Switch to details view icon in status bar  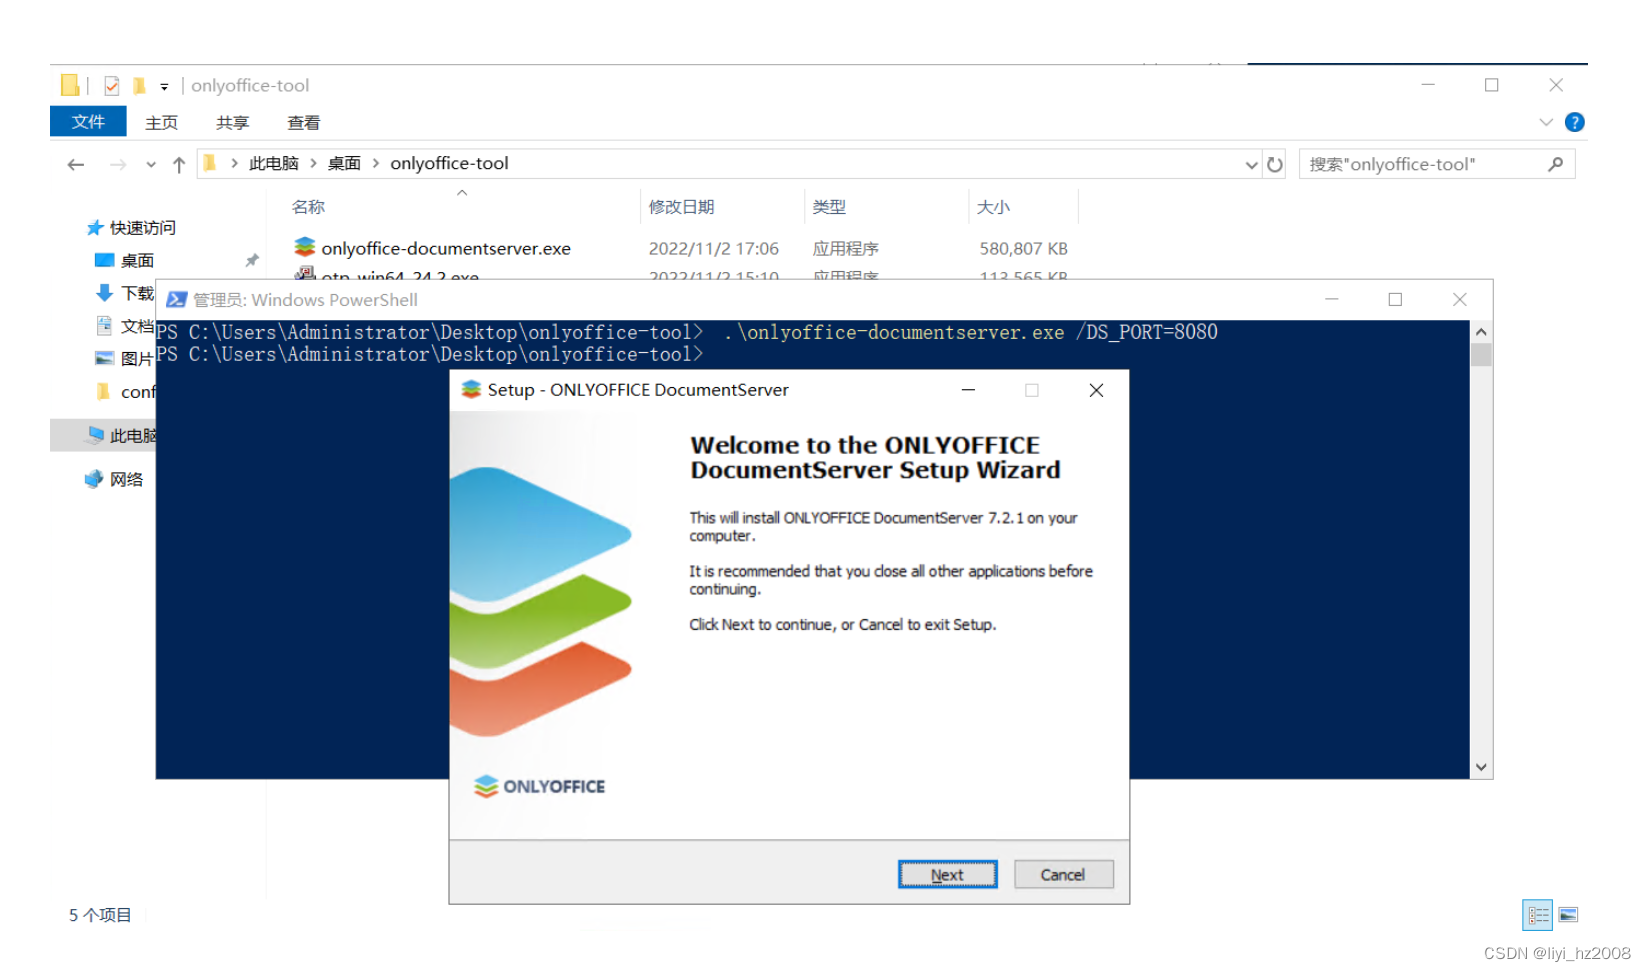(1537, 915)
